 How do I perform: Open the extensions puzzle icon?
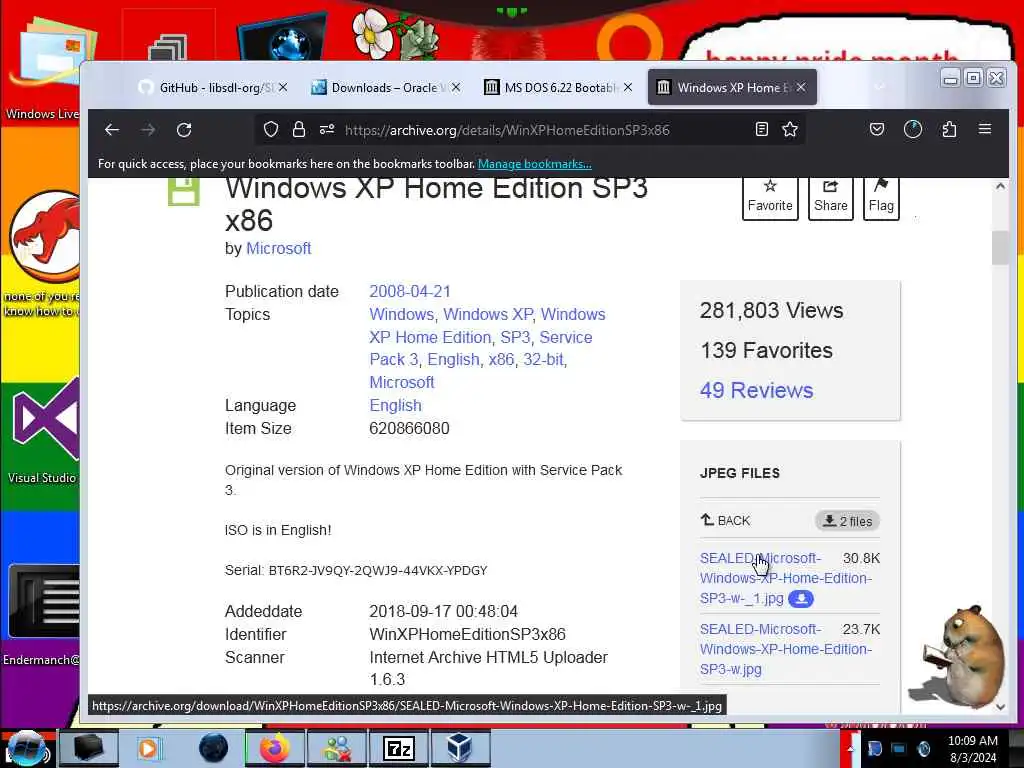pos(950,129)
